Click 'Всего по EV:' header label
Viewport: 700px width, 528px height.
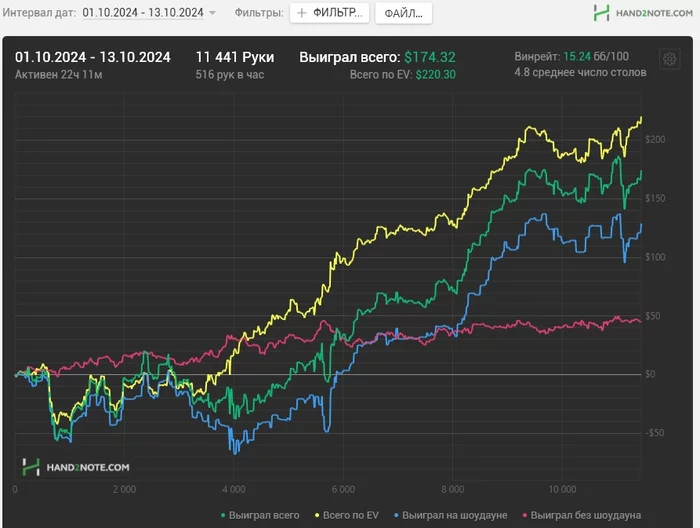381,75
